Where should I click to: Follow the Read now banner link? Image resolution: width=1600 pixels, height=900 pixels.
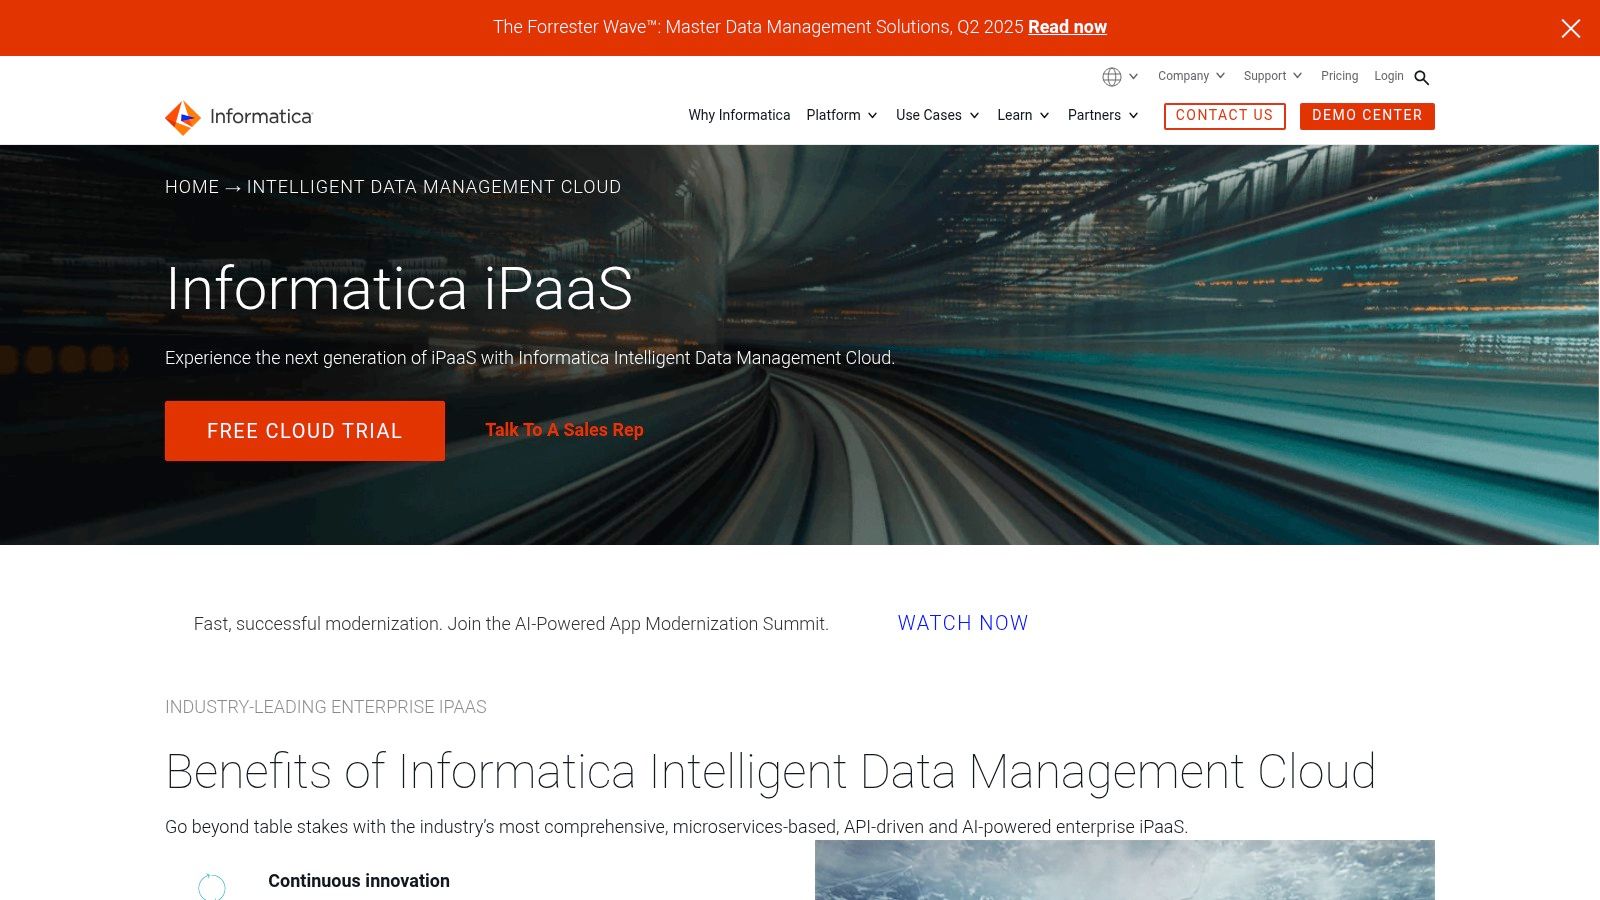point(1067,27)
